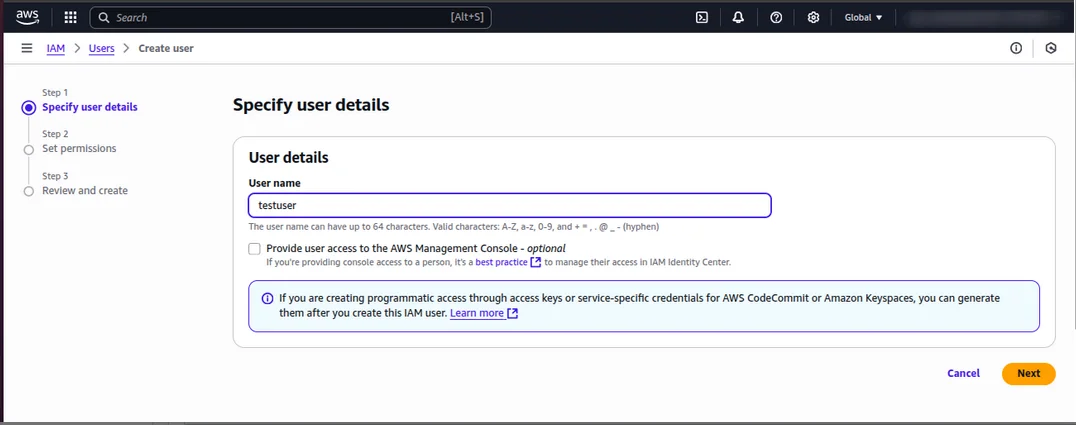
Task: Enable AWS Management Console access checkbox
Action: [255, 248]
